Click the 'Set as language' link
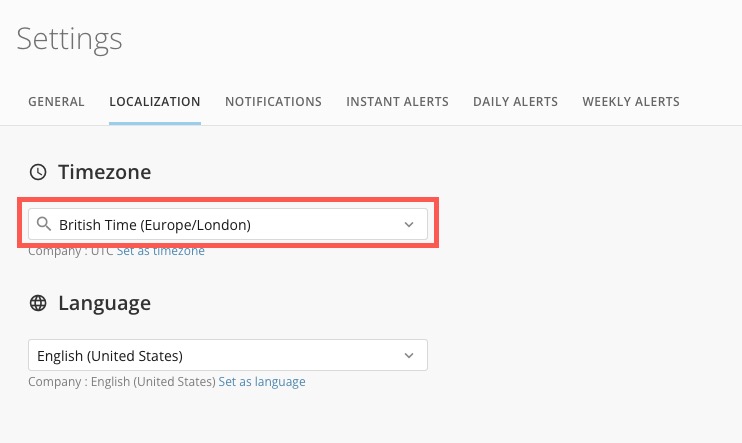 (x=262, y=382)
